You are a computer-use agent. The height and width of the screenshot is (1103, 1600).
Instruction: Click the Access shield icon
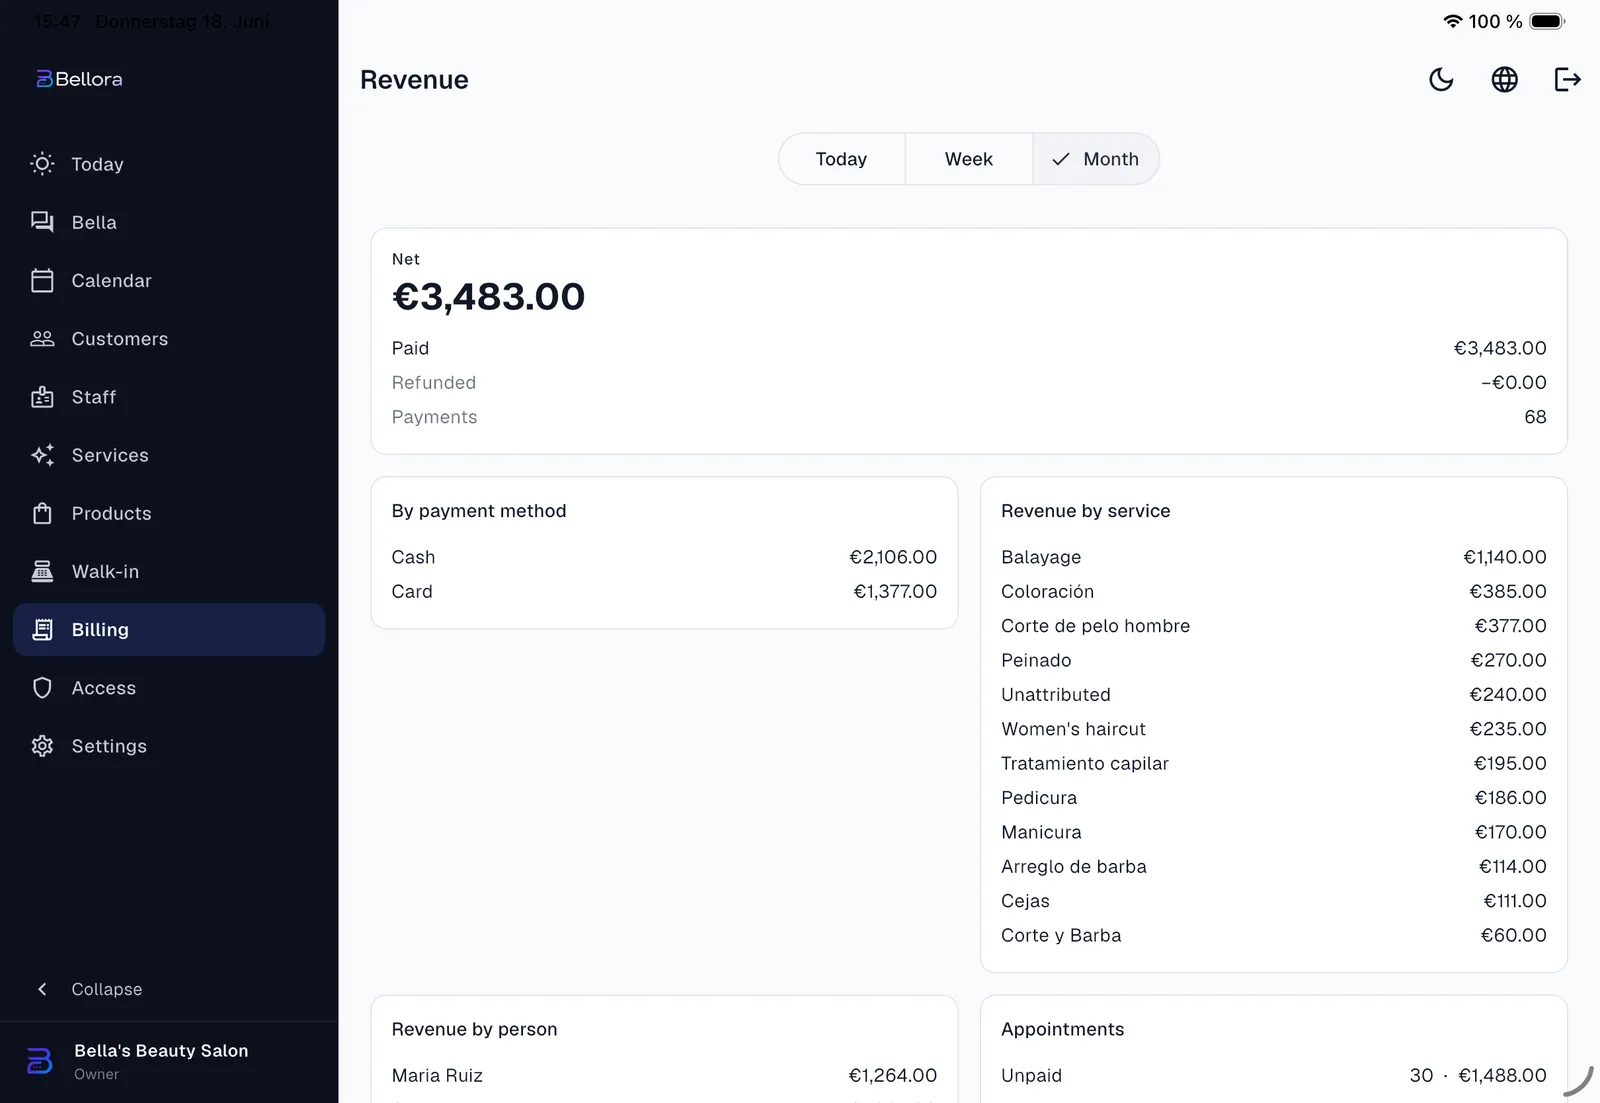click(x=42, y=688)
